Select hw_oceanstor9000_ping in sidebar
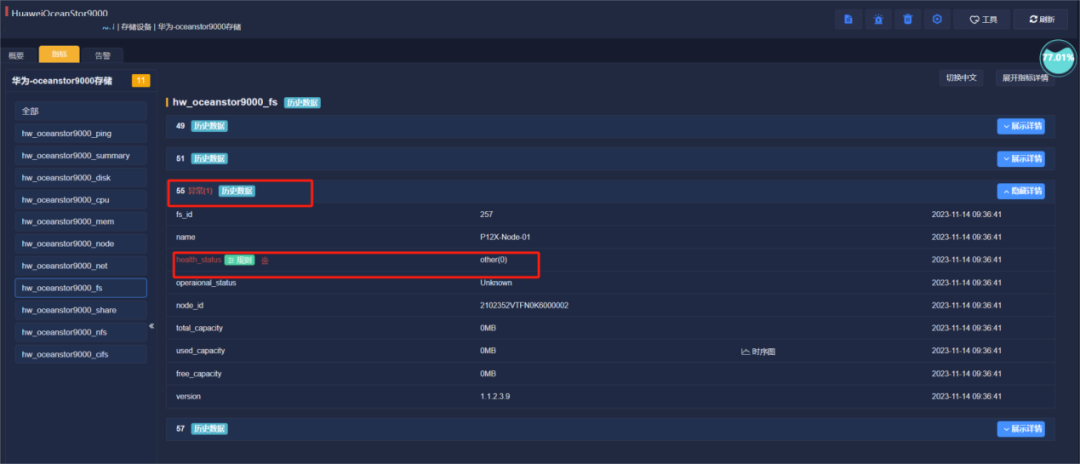1080x464 pixels. point(81,134)
